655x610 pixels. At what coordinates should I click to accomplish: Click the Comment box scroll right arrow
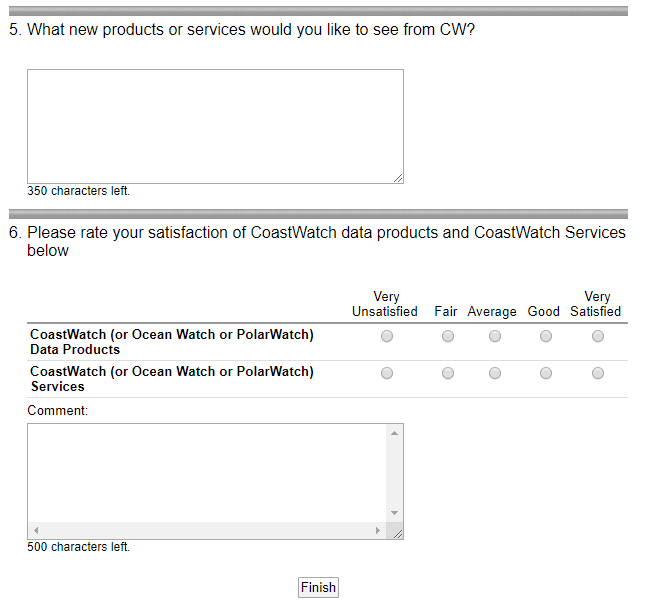click(377, 530)
